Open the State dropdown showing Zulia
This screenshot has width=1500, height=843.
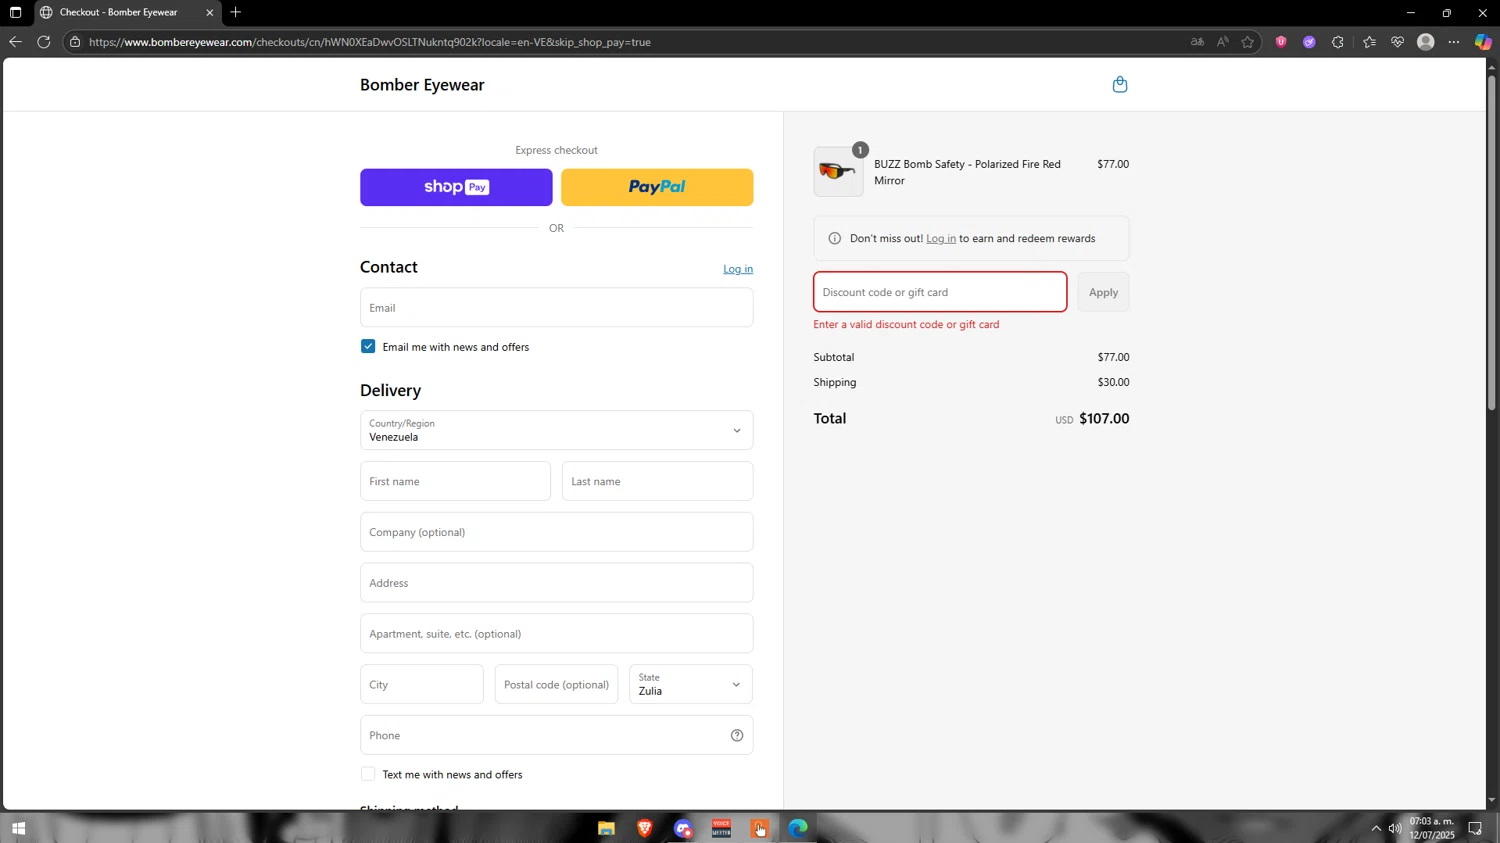click(691, 685)
